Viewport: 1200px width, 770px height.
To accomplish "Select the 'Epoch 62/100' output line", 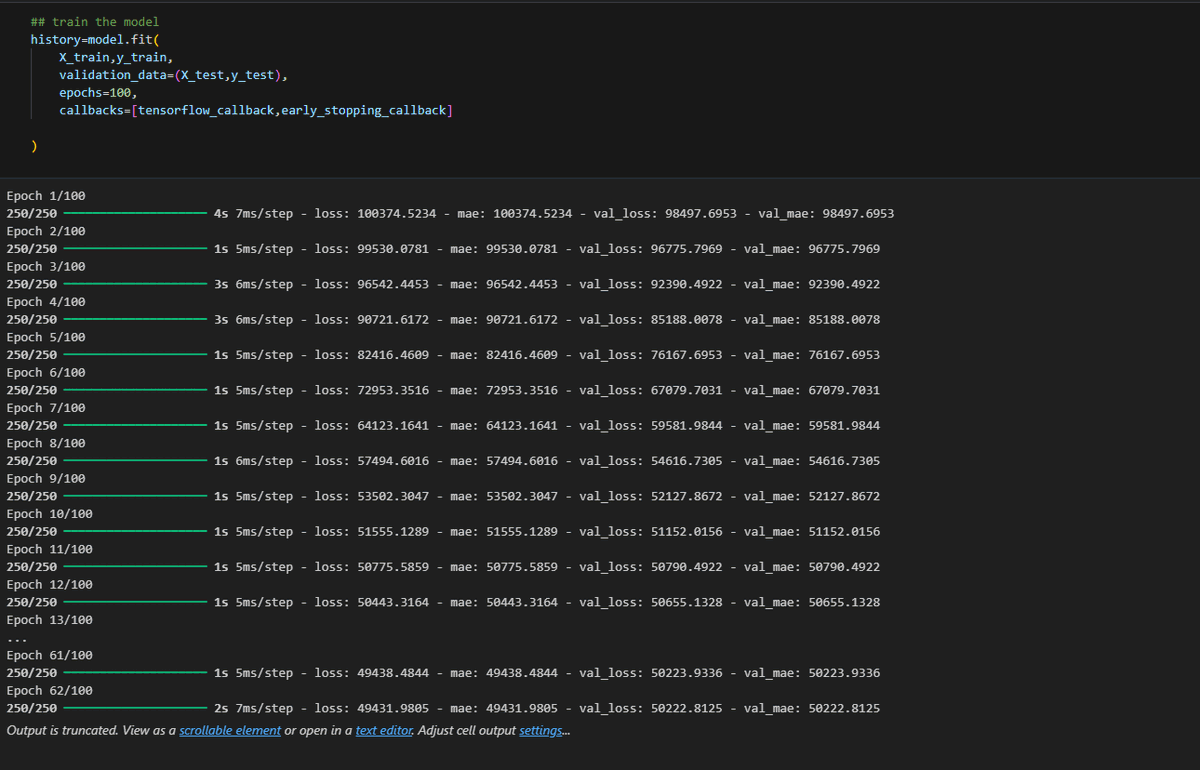I will point(50,691).
